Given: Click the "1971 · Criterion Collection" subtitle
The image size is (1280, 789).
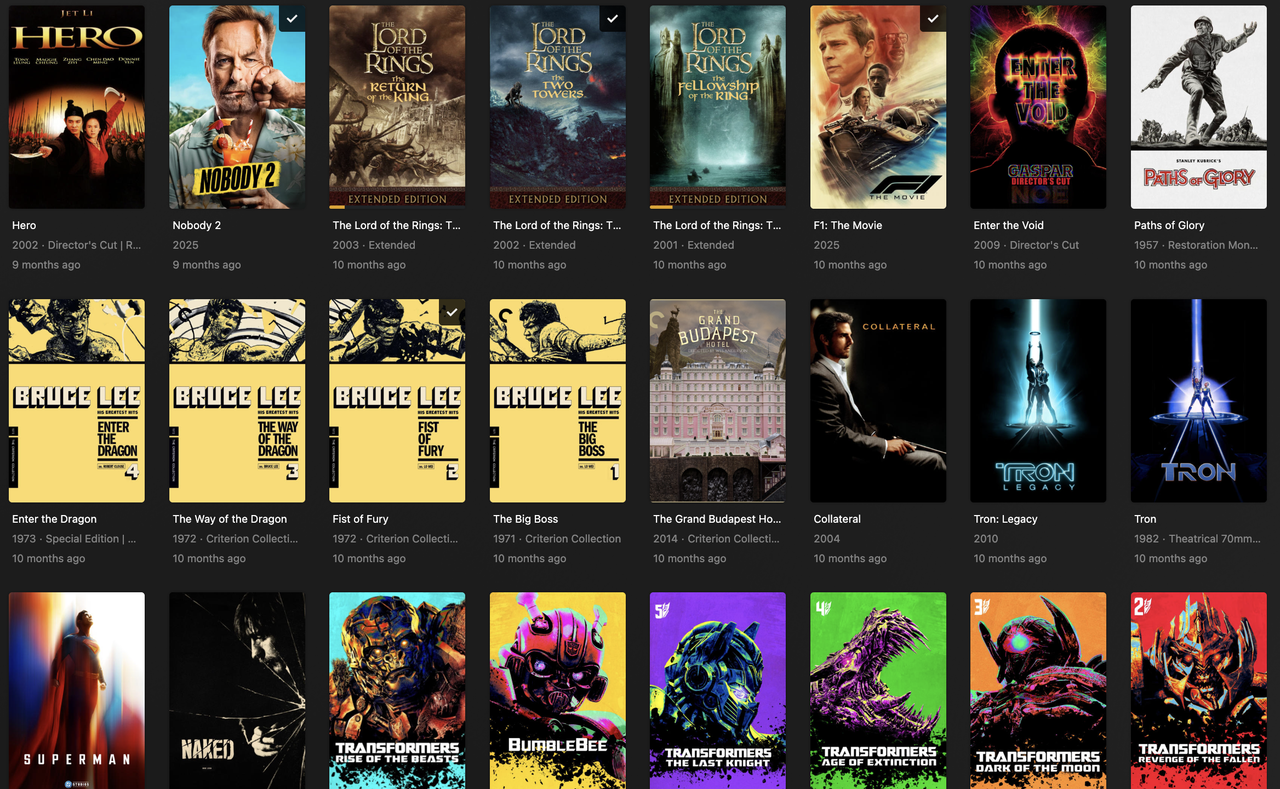Looking at the screenshot, I should (557, 539).
